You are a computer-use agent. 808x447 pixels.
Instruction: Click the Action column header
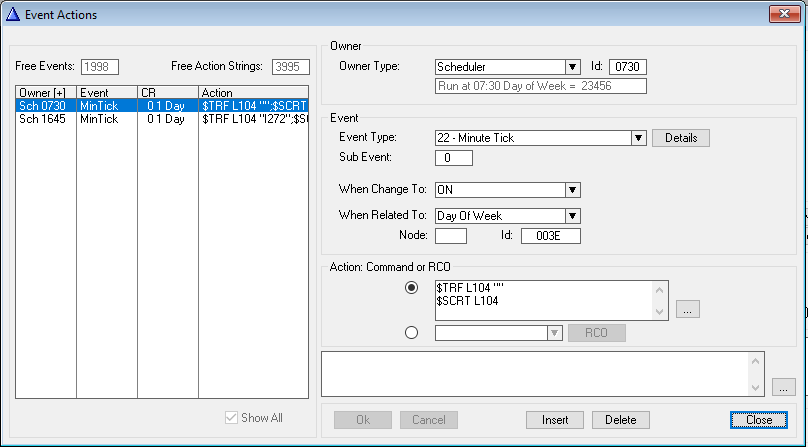coord(254,93)
